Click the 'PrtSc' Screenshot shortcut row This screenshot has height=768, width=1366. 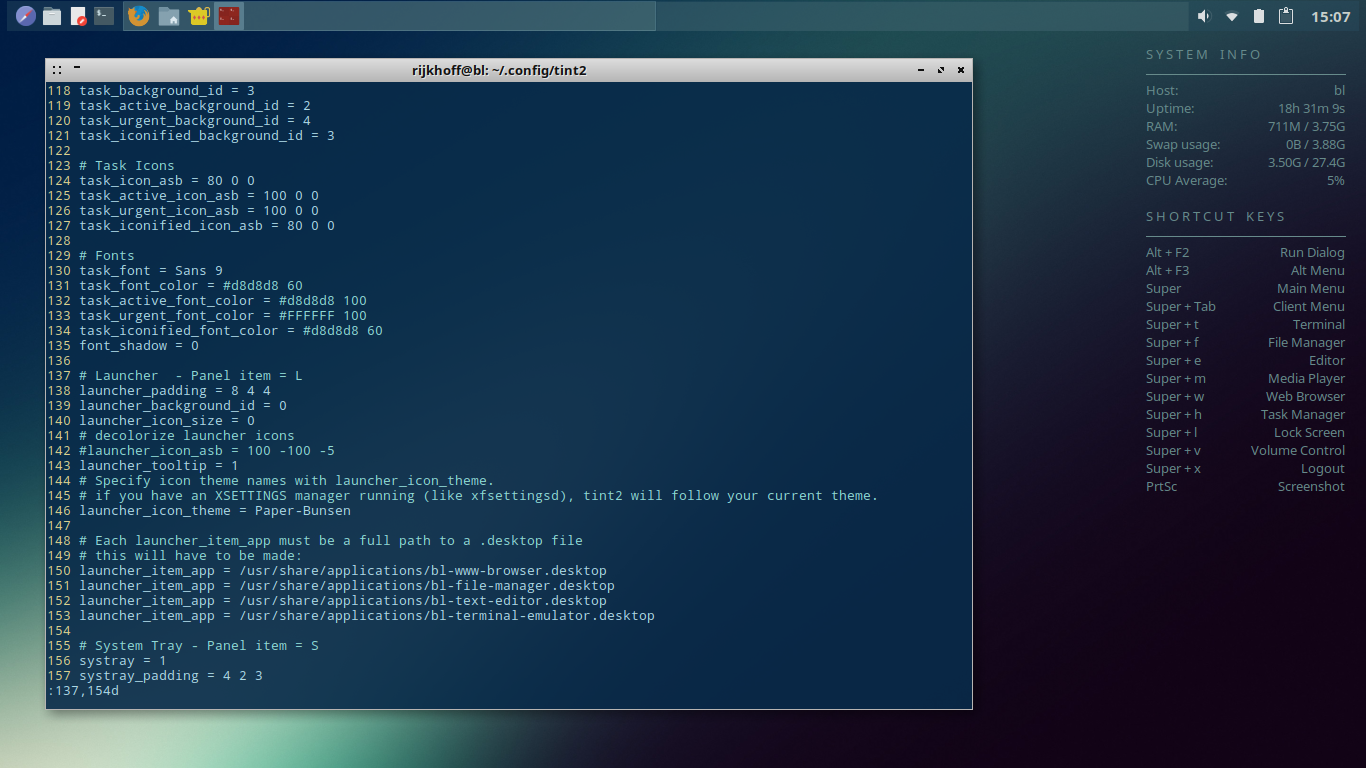(1245, 487)
